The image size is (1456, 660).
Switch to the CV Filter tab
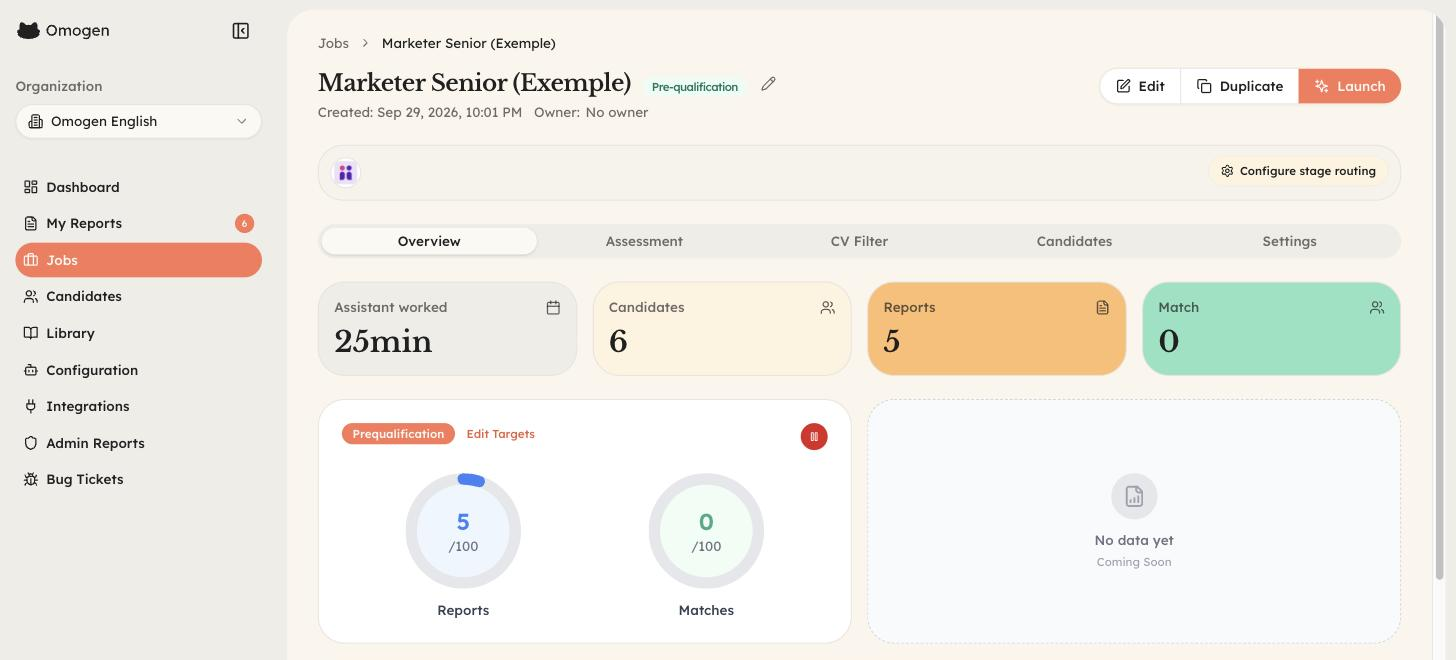(859, 241)
